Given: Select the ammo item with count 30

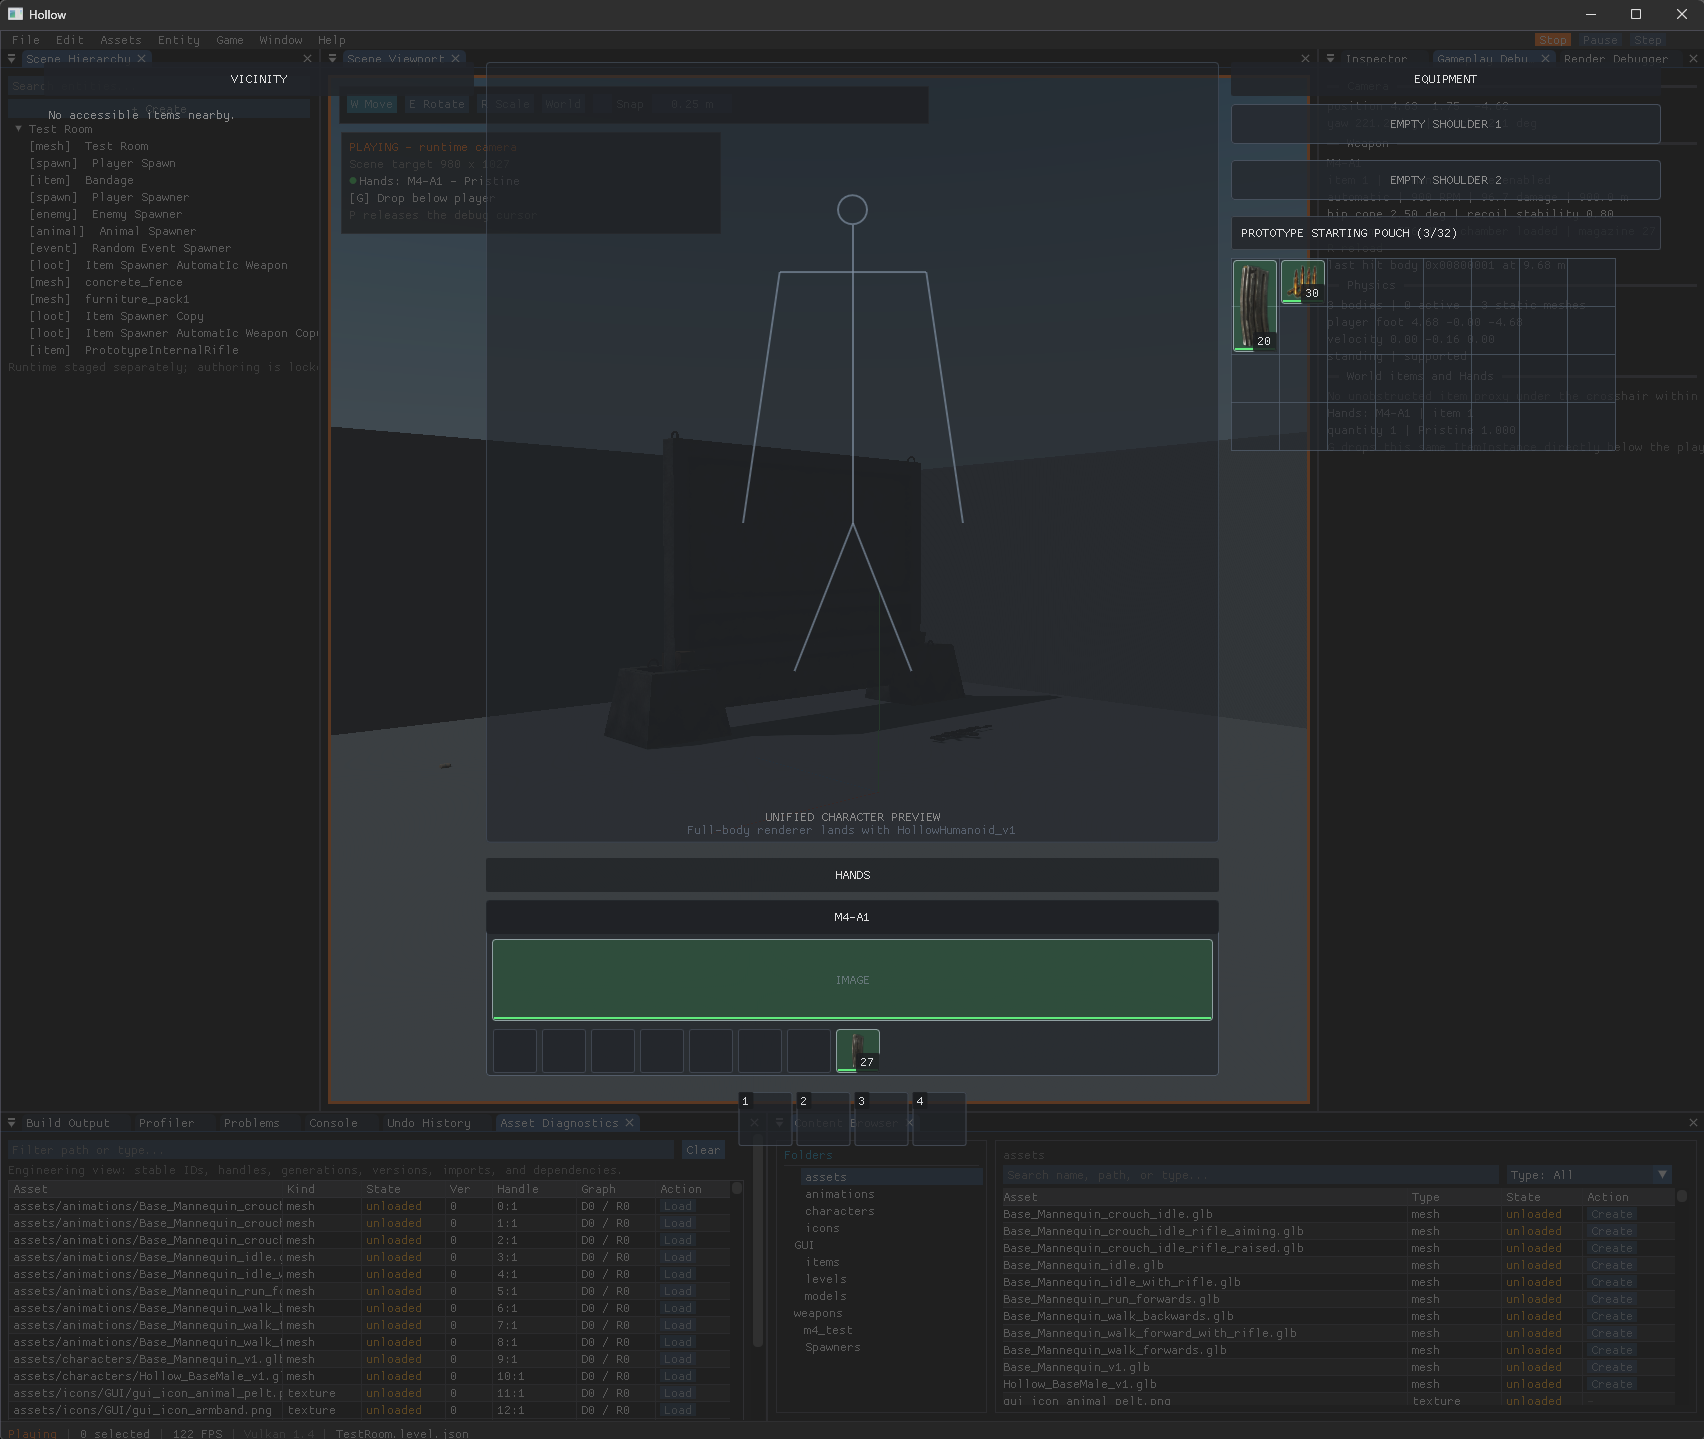Looking at the screenshot, I should click(x=1302, y=282).
